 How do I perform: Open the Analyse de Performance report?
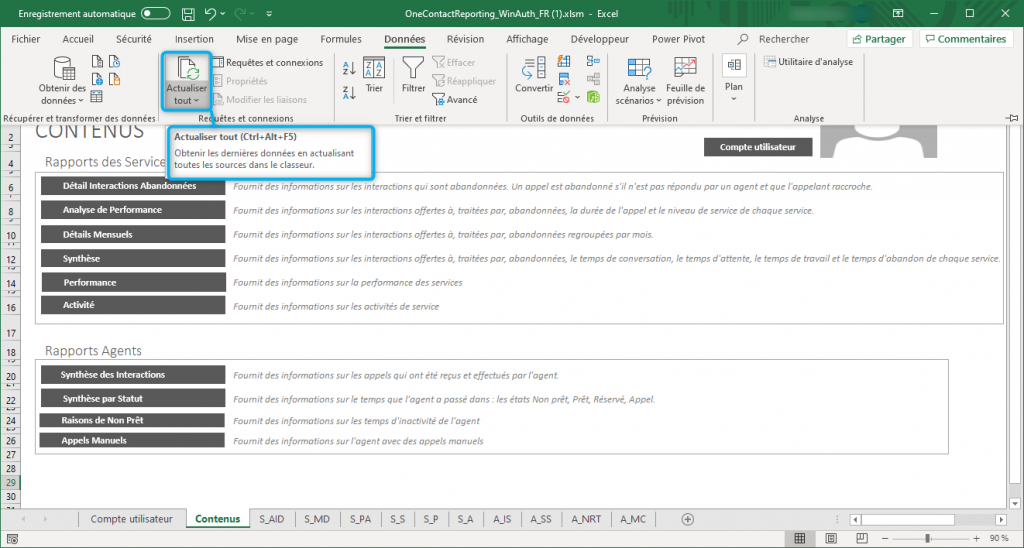133,210
